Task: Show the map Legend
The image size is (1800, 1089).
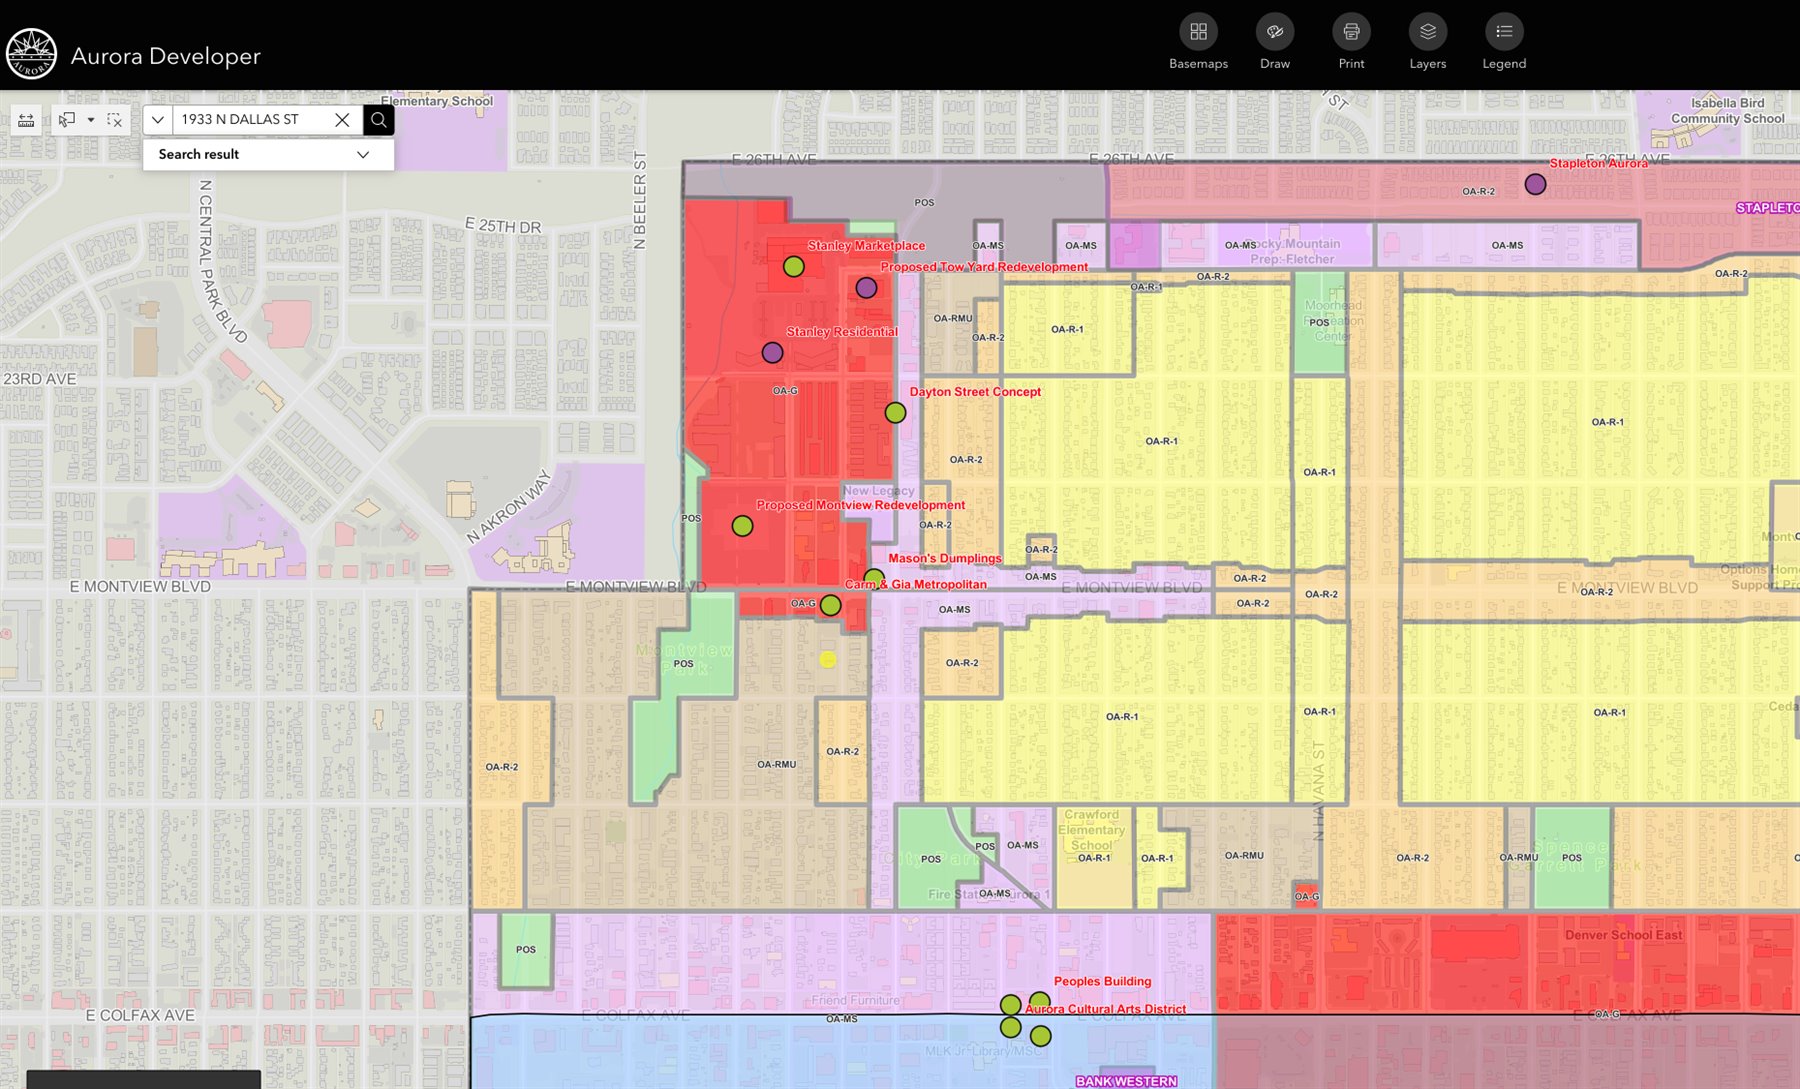Action: (1503, 32)
